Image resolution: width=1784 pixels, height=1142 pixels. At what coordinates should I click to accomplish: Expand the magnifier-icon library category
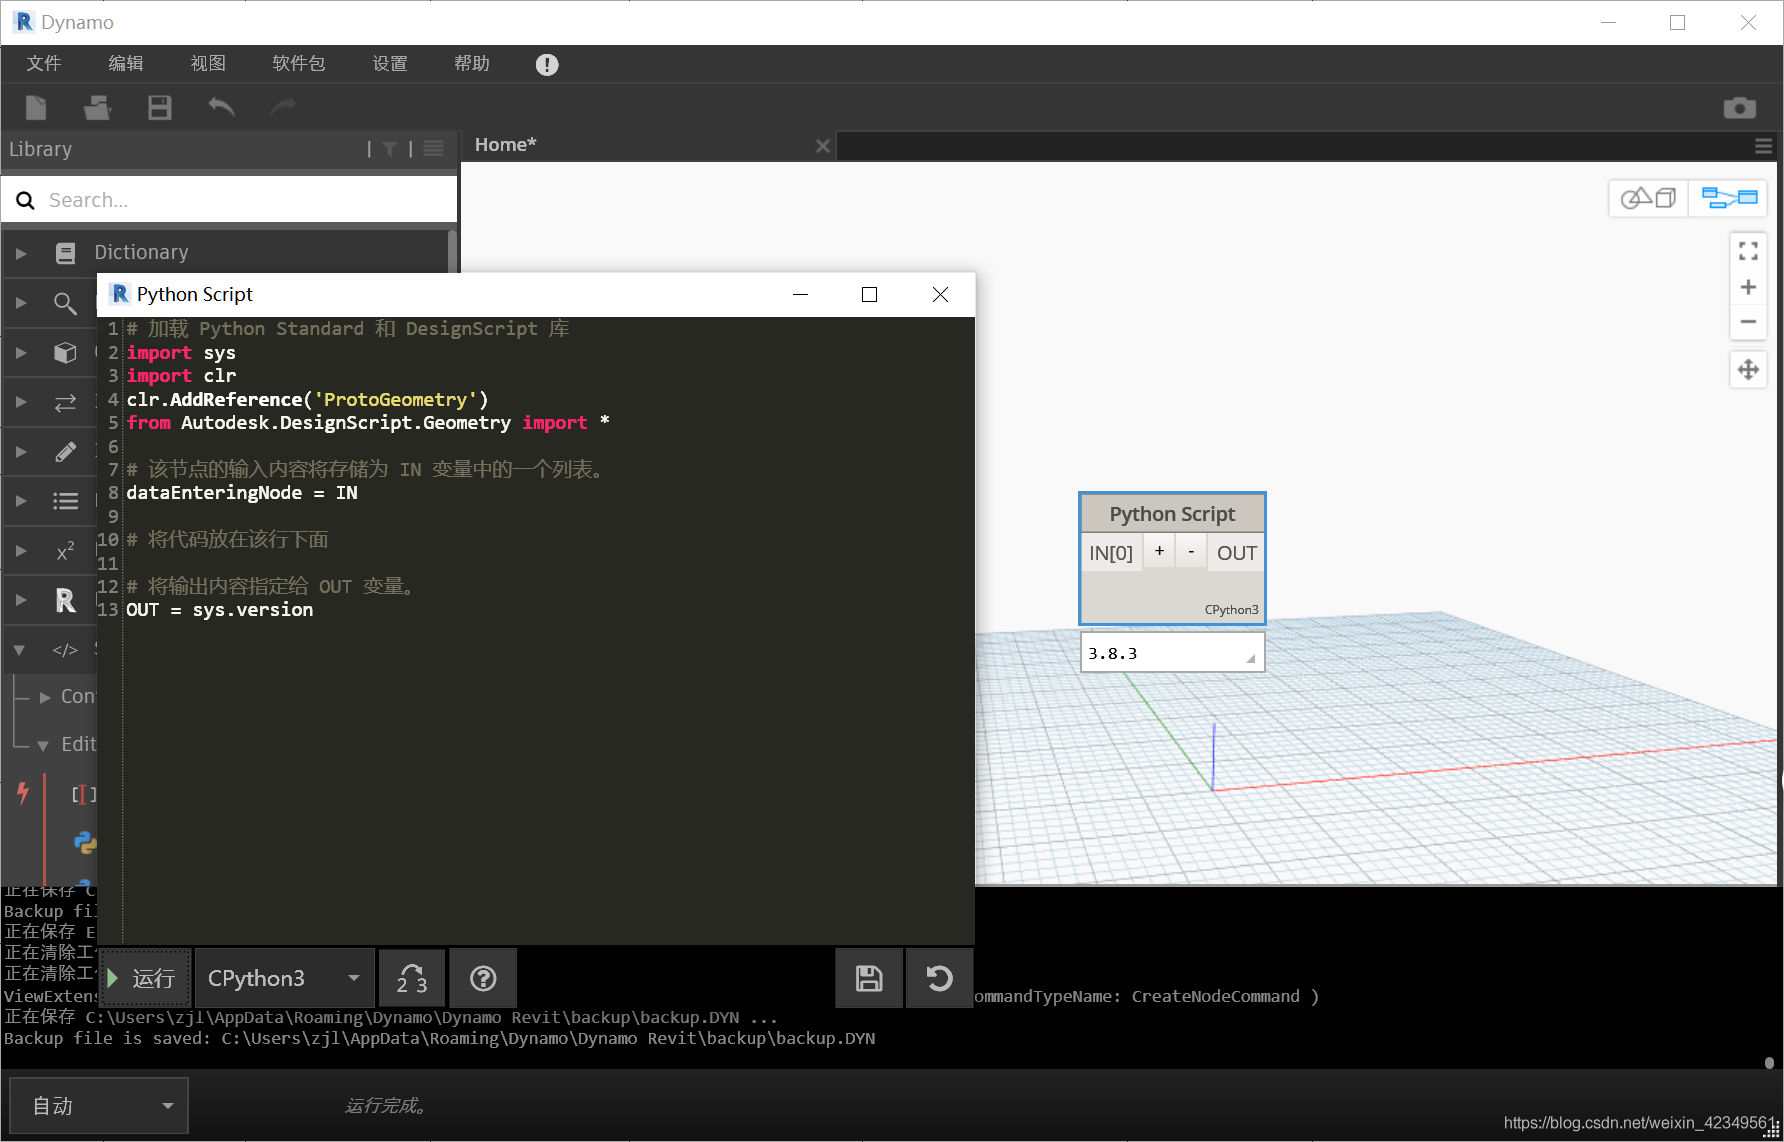coord(20,302)
